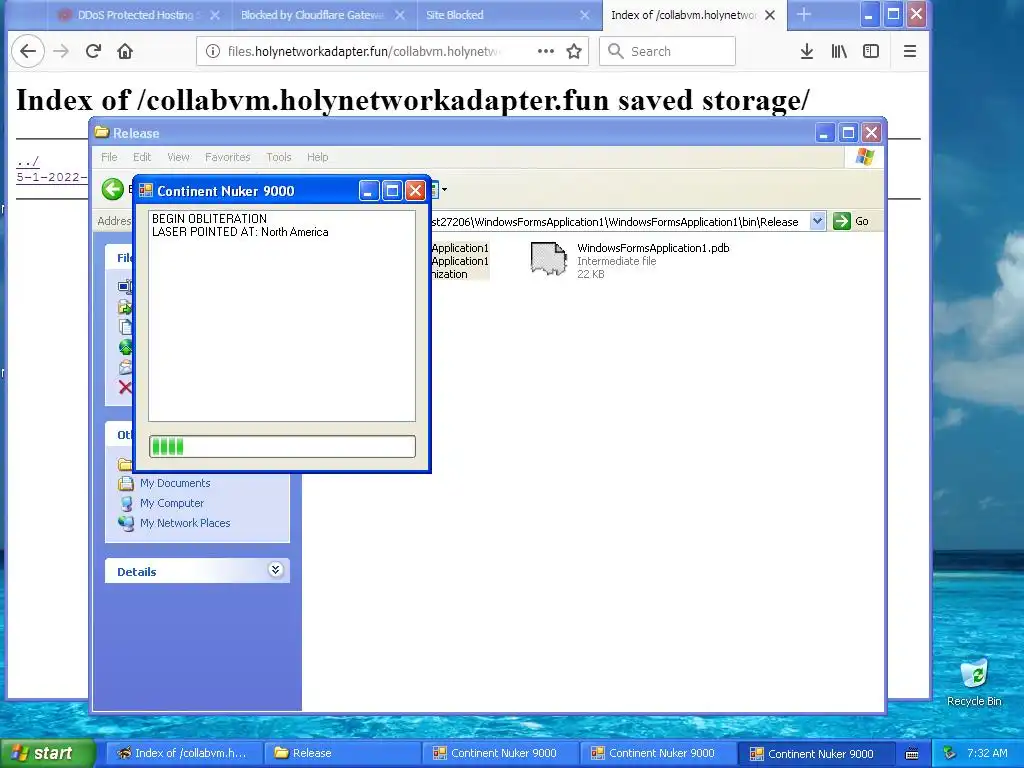Show site information for the URL

[x=212, y=51]
